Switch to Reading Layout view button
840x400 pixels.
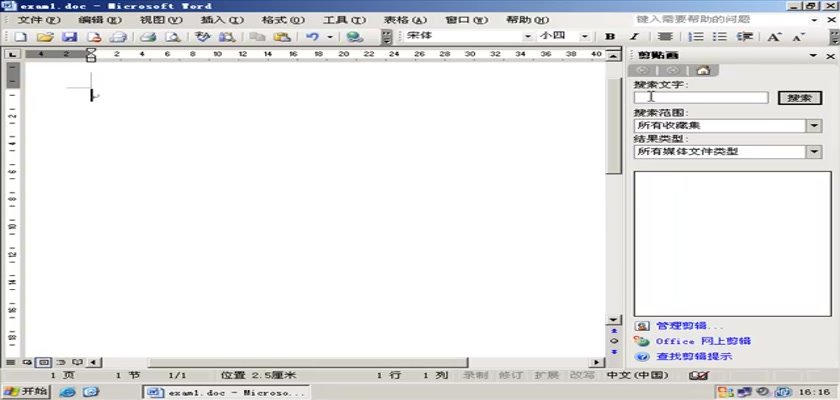(x=77, y=363)
